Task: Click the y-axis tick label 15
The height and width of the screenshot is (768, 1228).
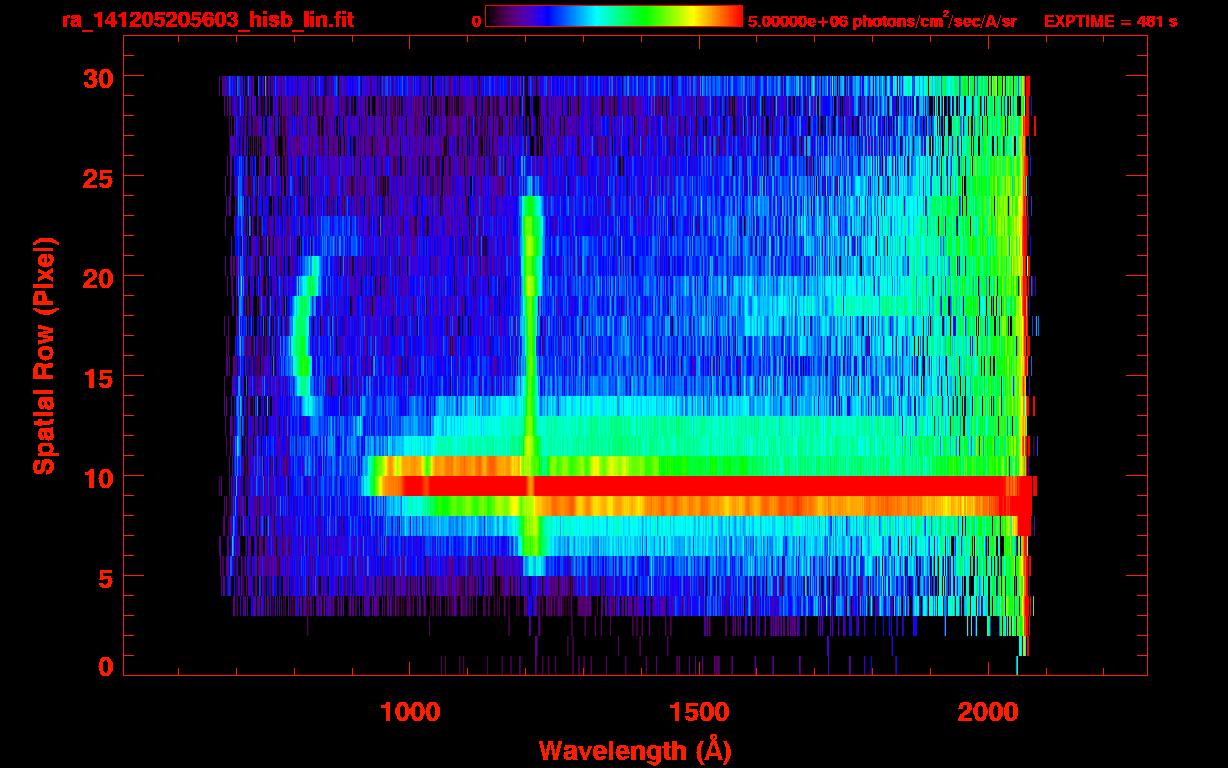Action: 99,377
